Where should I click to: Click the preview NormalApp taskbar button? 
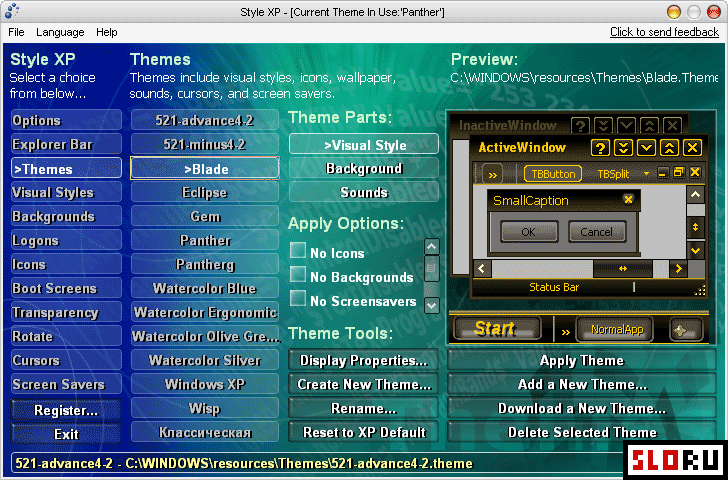point(614,330)
